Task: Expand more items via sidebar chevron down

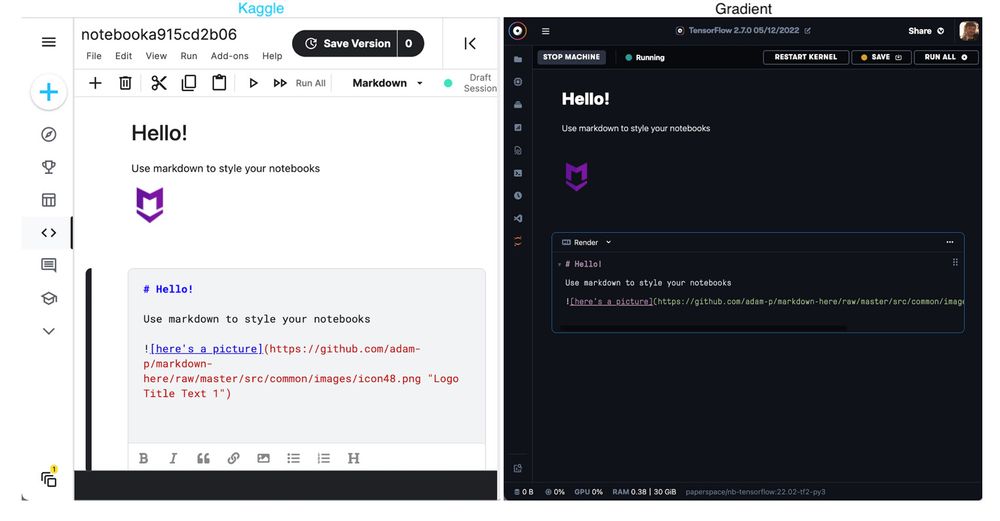Action: click(48, 331)
